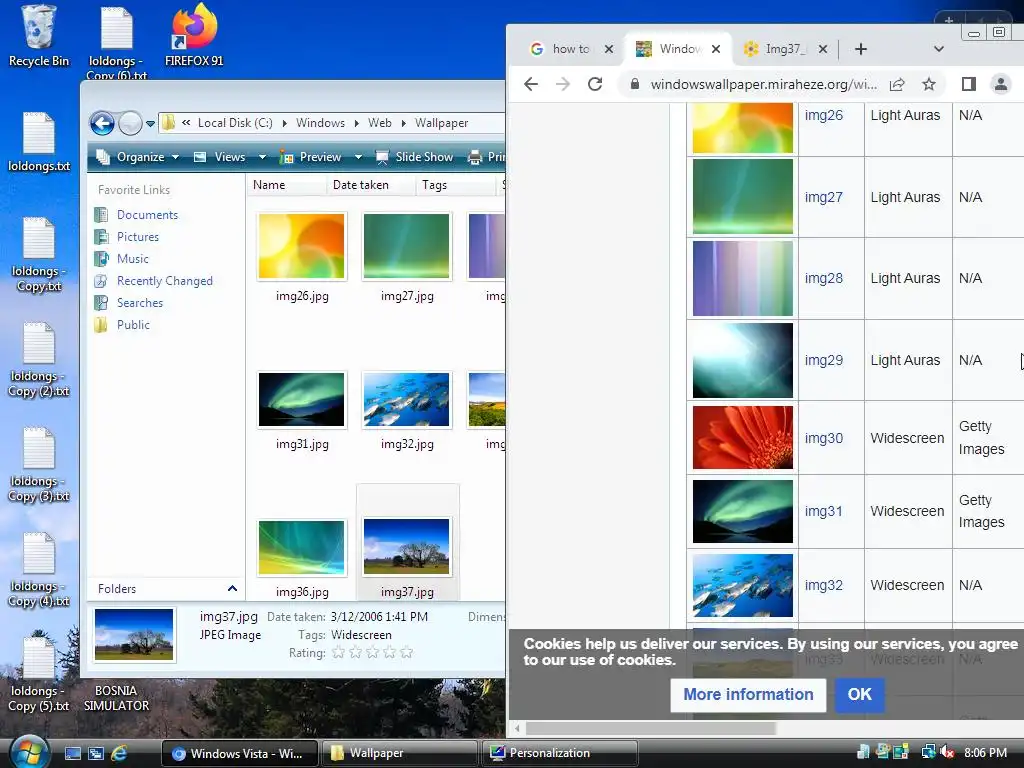This screenshot has width=1024, height=768.
Task: Accept cookies with the OK button
Action: click(859, 695)
